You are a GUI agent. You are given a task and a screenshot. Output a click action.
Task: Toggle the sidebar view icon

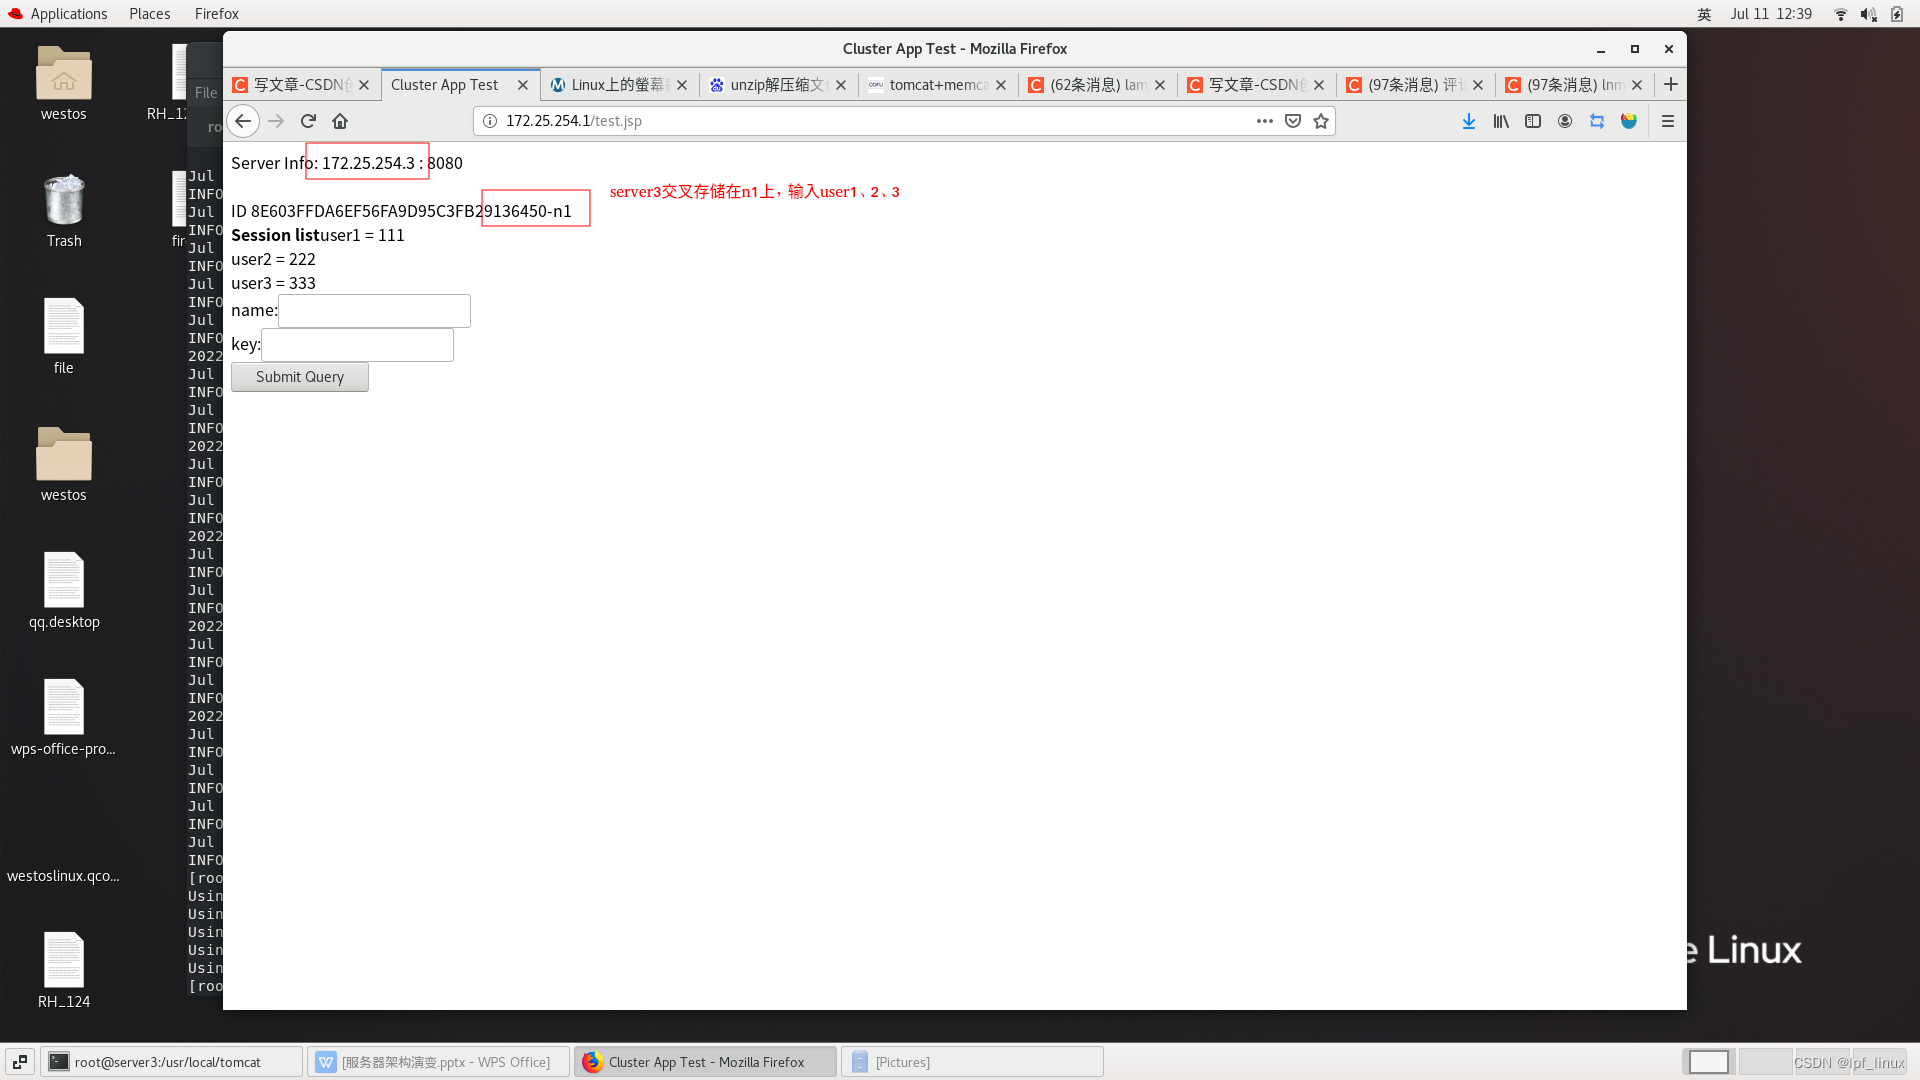(x=1533, y=121)
